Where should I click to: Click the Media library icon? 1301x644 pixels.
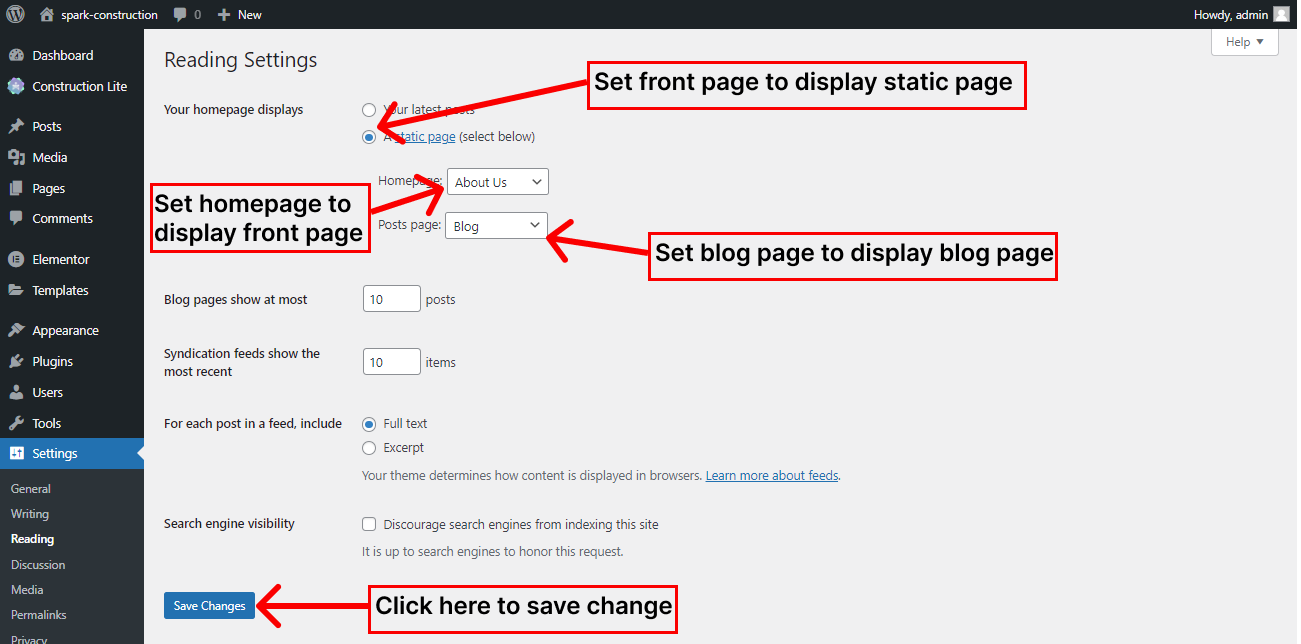click(16, 158)
